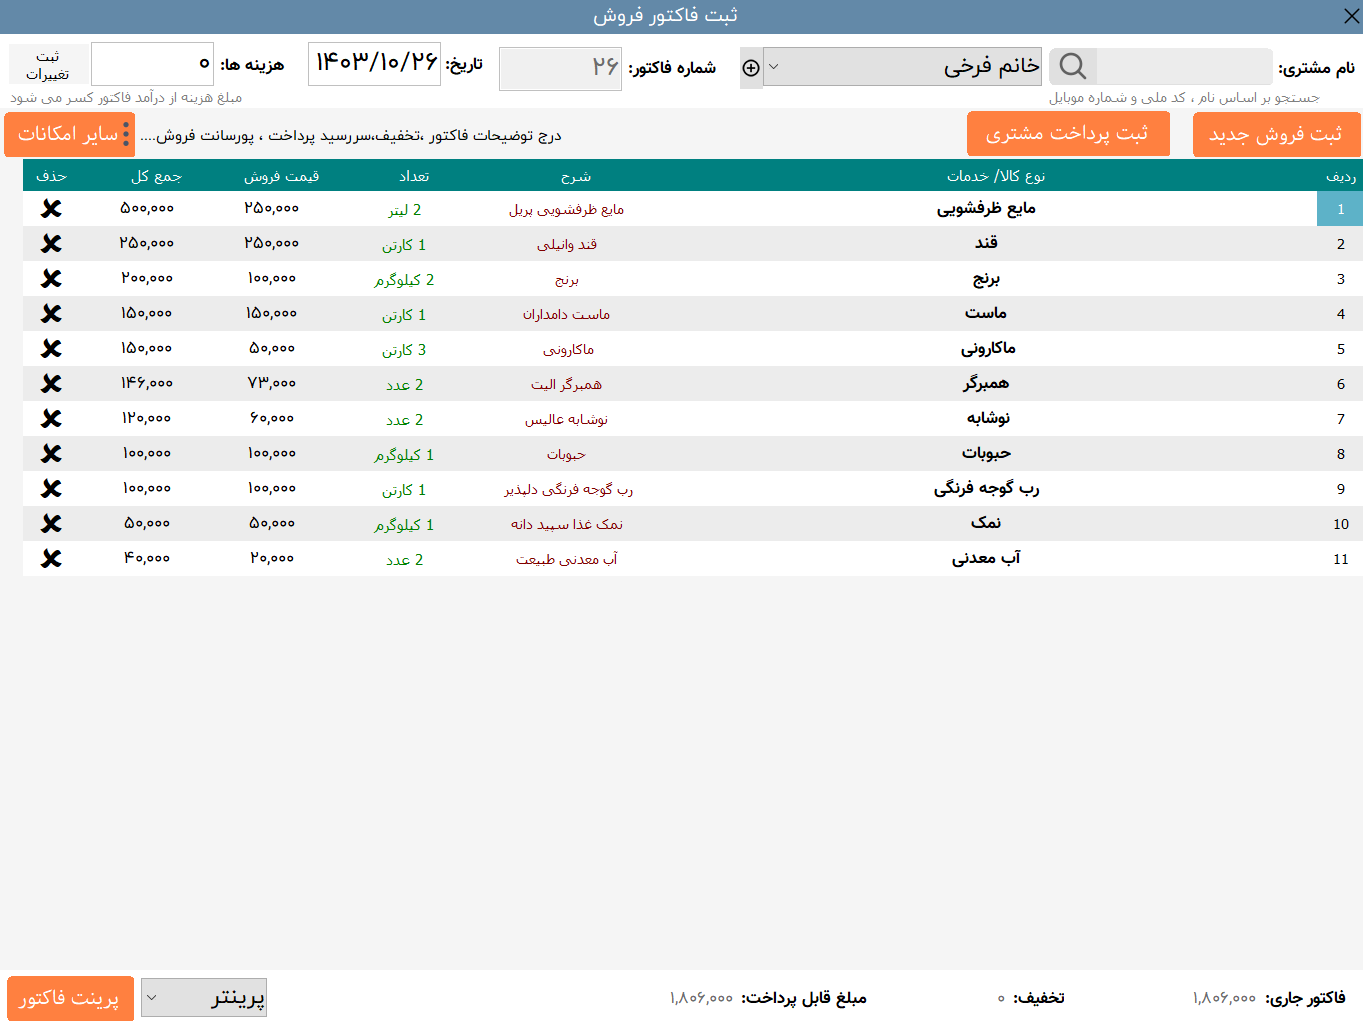Close the ثبت فاکتور فروش window
Screen dimensions: 1363x1026
click(1351, 16)
